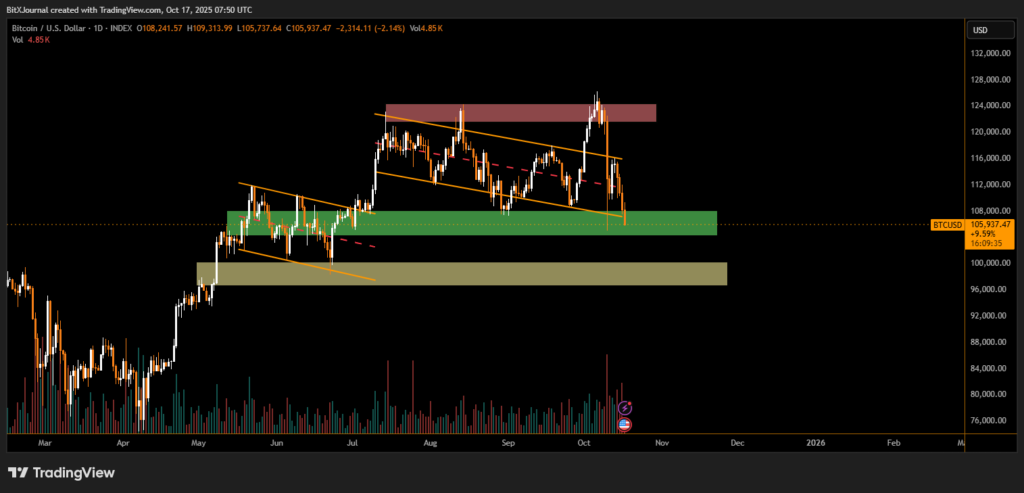Select the red resistance zone rectangle
The height and width of the screenshot is (493, 1024).
click(x=520, y=113)
